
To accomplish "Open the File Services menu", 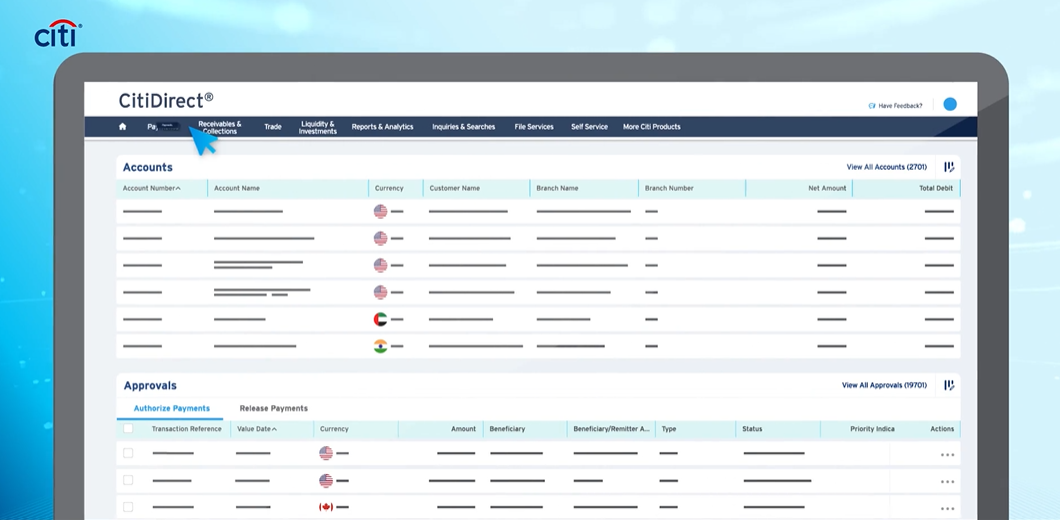I will pos(534,126).
